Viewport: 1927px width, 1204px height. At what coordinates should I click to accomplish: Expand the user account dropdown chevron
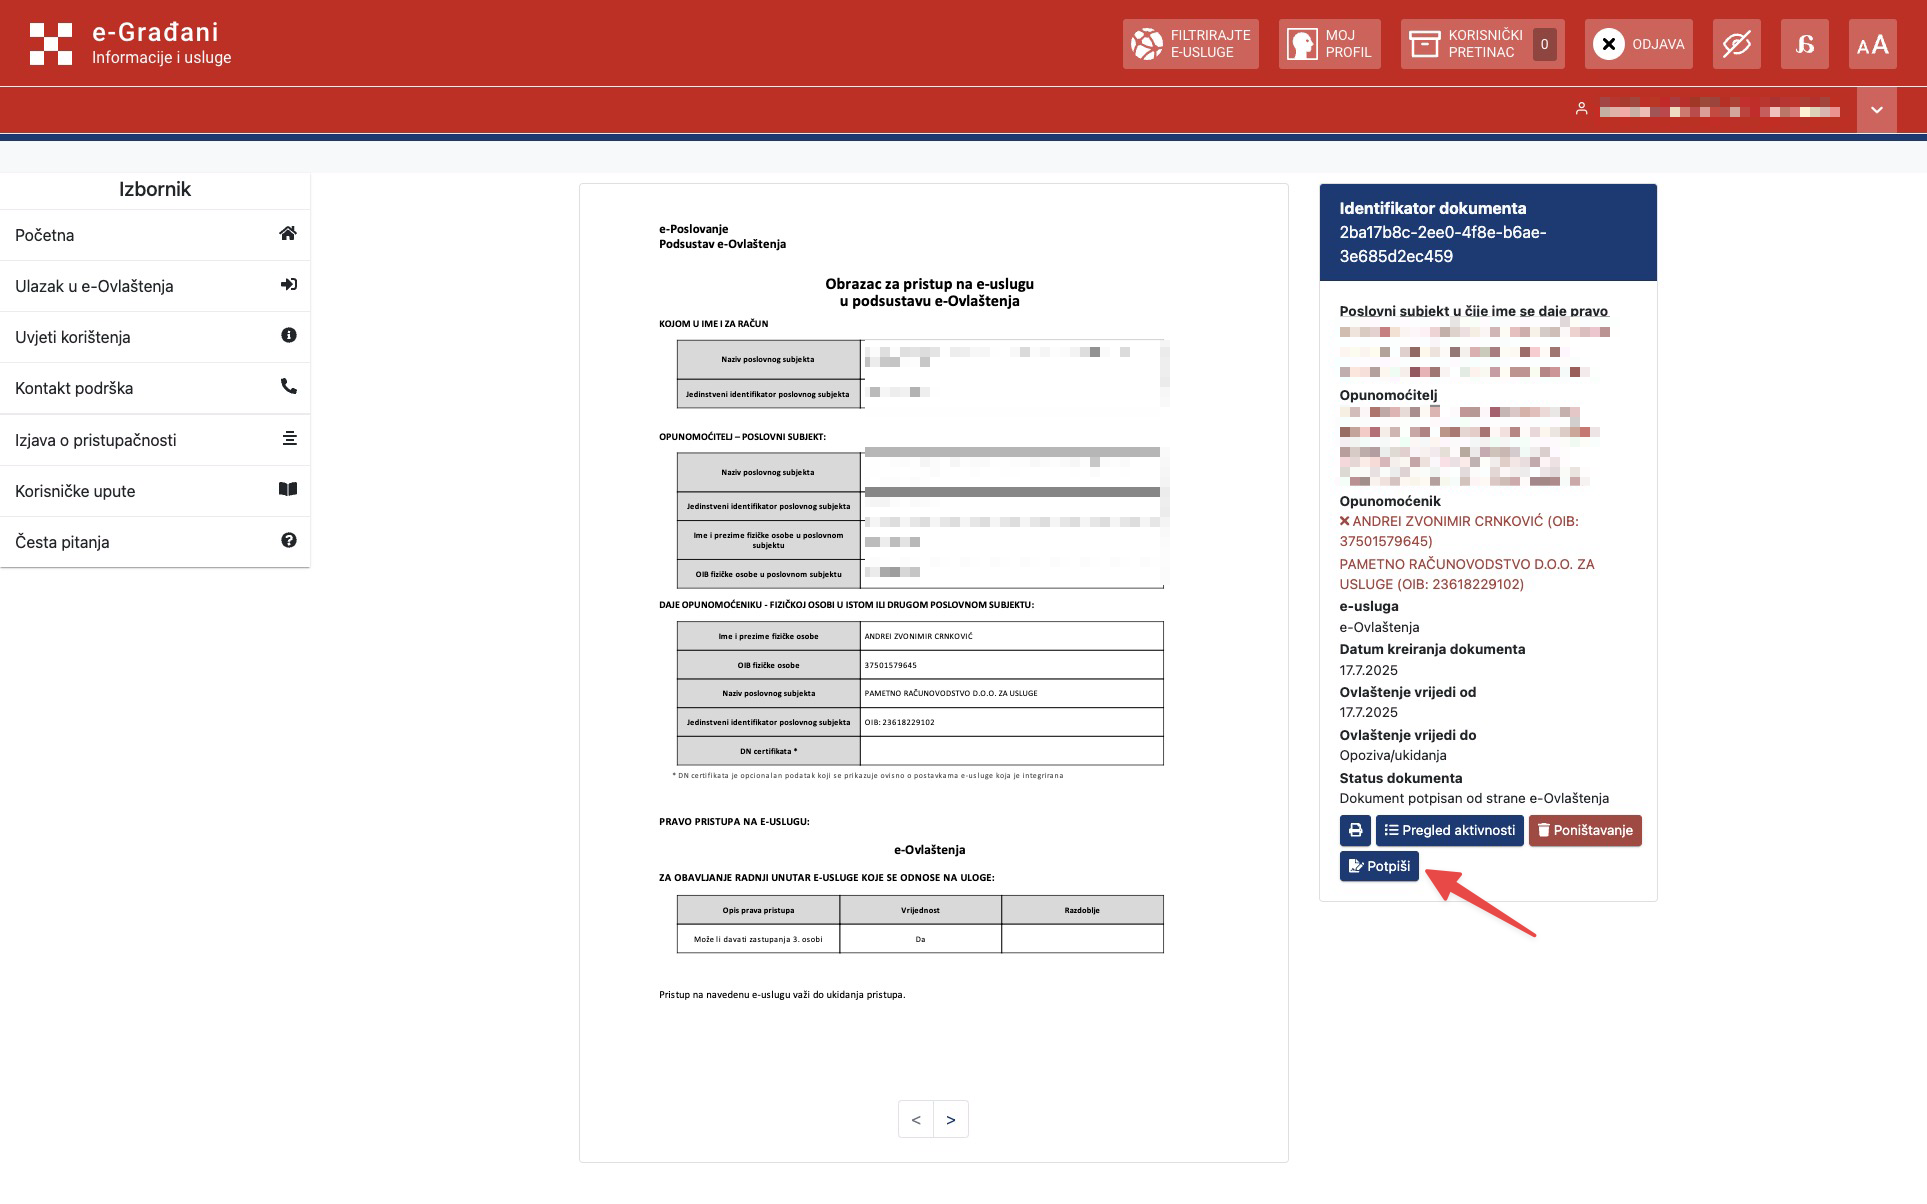pyautogui.click(x=1876, y=110)
